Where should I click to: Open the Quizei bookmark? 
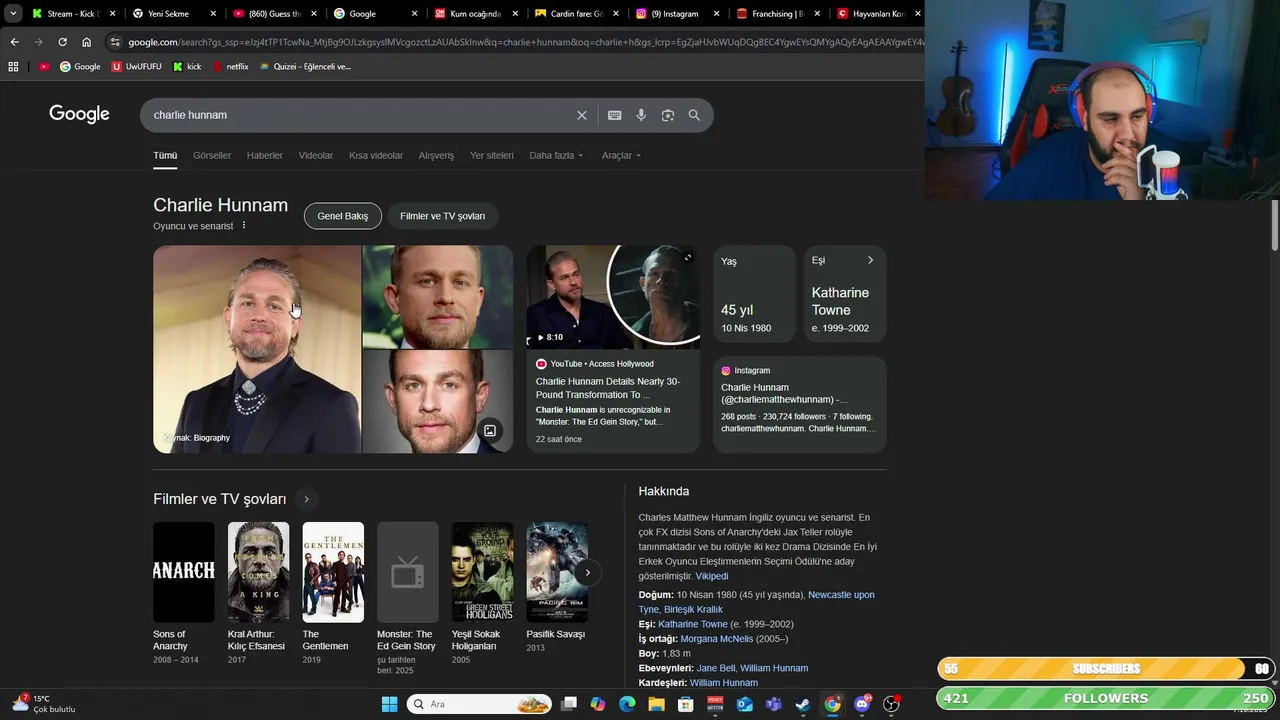pyautogui.click(x=305, y=67)
